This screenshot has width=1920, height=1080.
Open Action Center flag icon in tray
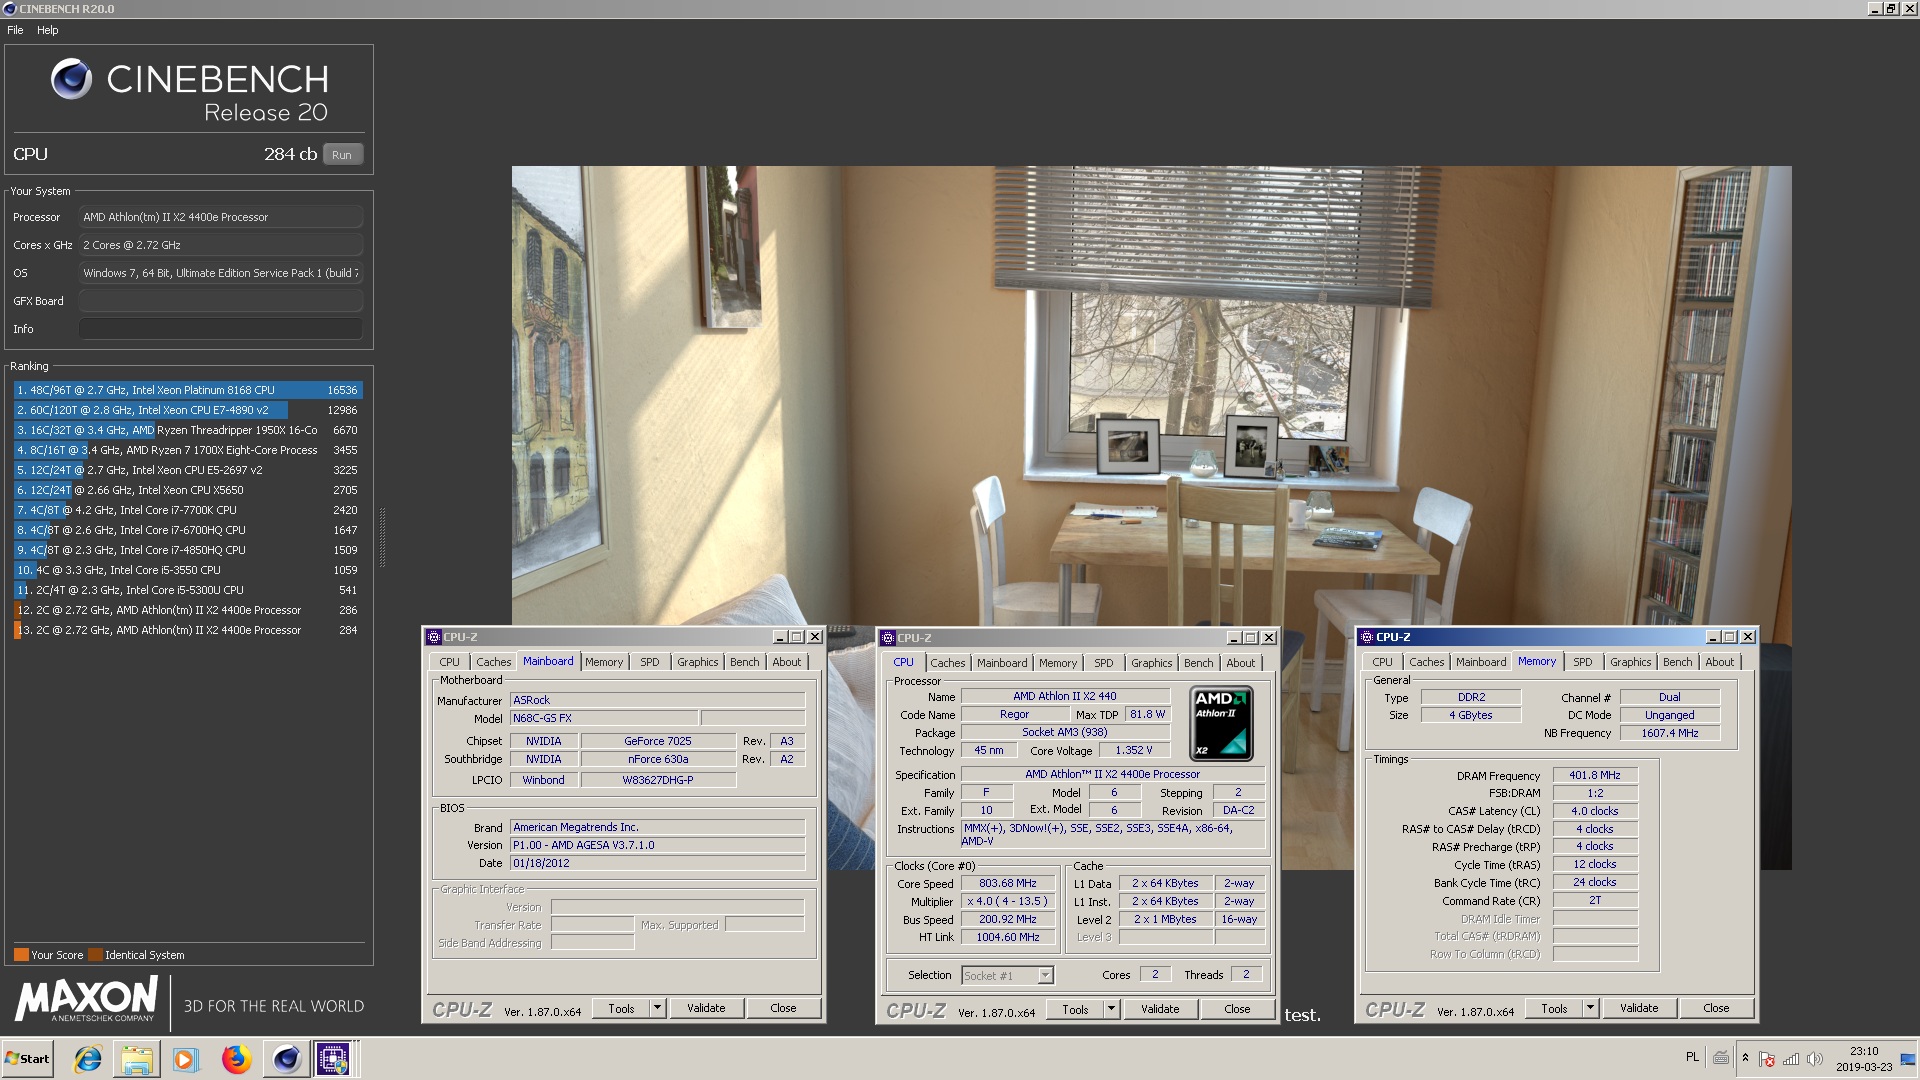(x=1767, y=1059)
